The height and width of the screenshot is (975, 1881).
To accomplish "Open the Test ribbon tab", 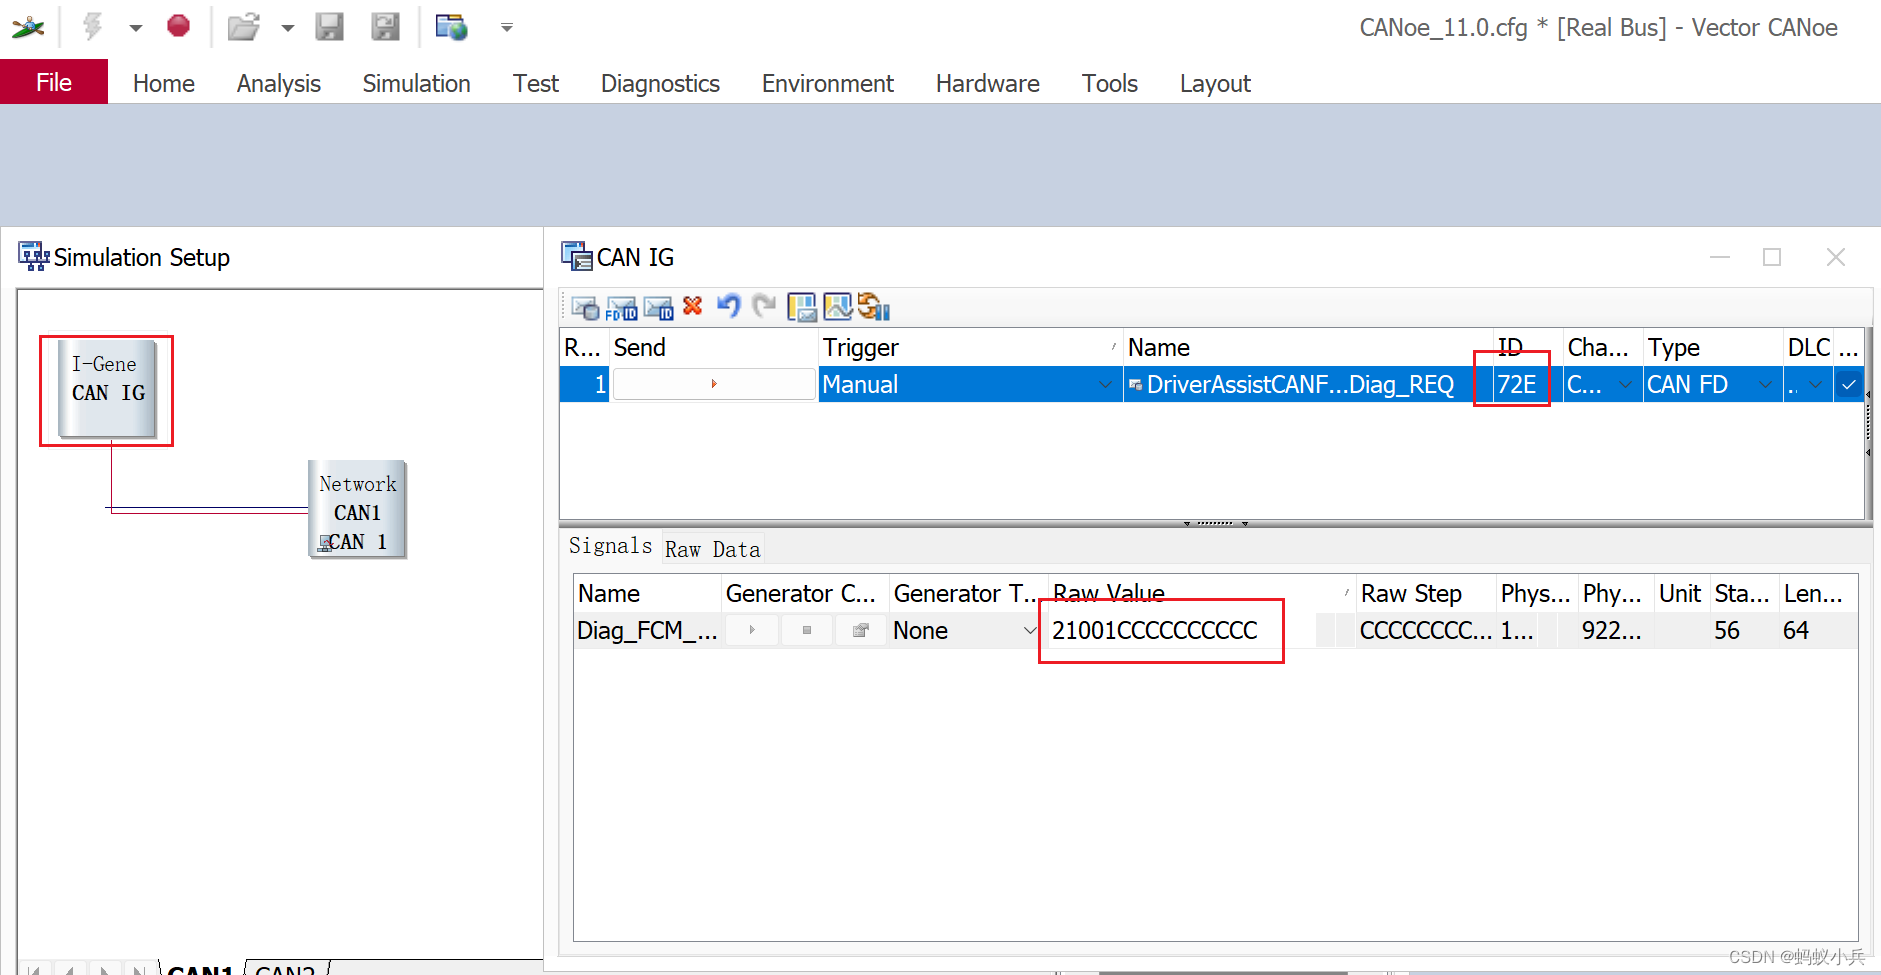I will [536, 83].
